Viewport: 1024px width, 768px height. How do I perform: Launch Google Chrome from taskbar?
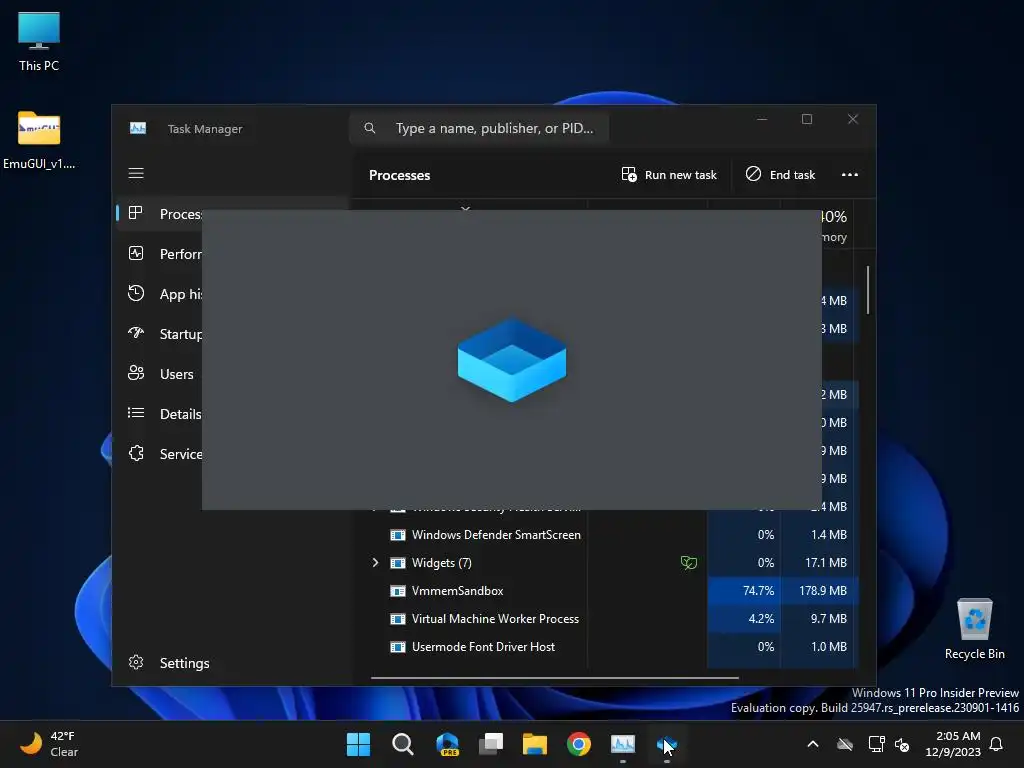pyautogui.click(x=579, y=744)
